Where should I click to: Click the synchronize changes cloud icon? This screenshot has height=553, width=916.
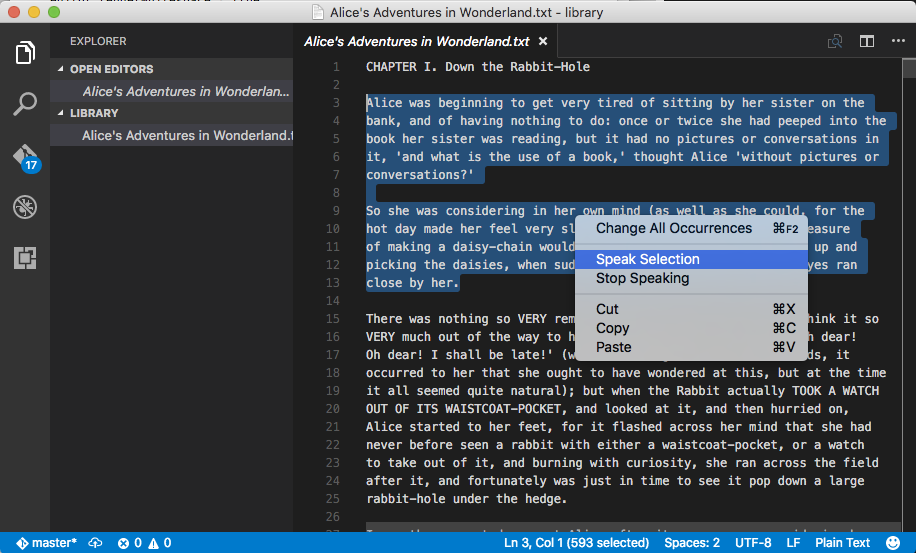tap(96, 543)
